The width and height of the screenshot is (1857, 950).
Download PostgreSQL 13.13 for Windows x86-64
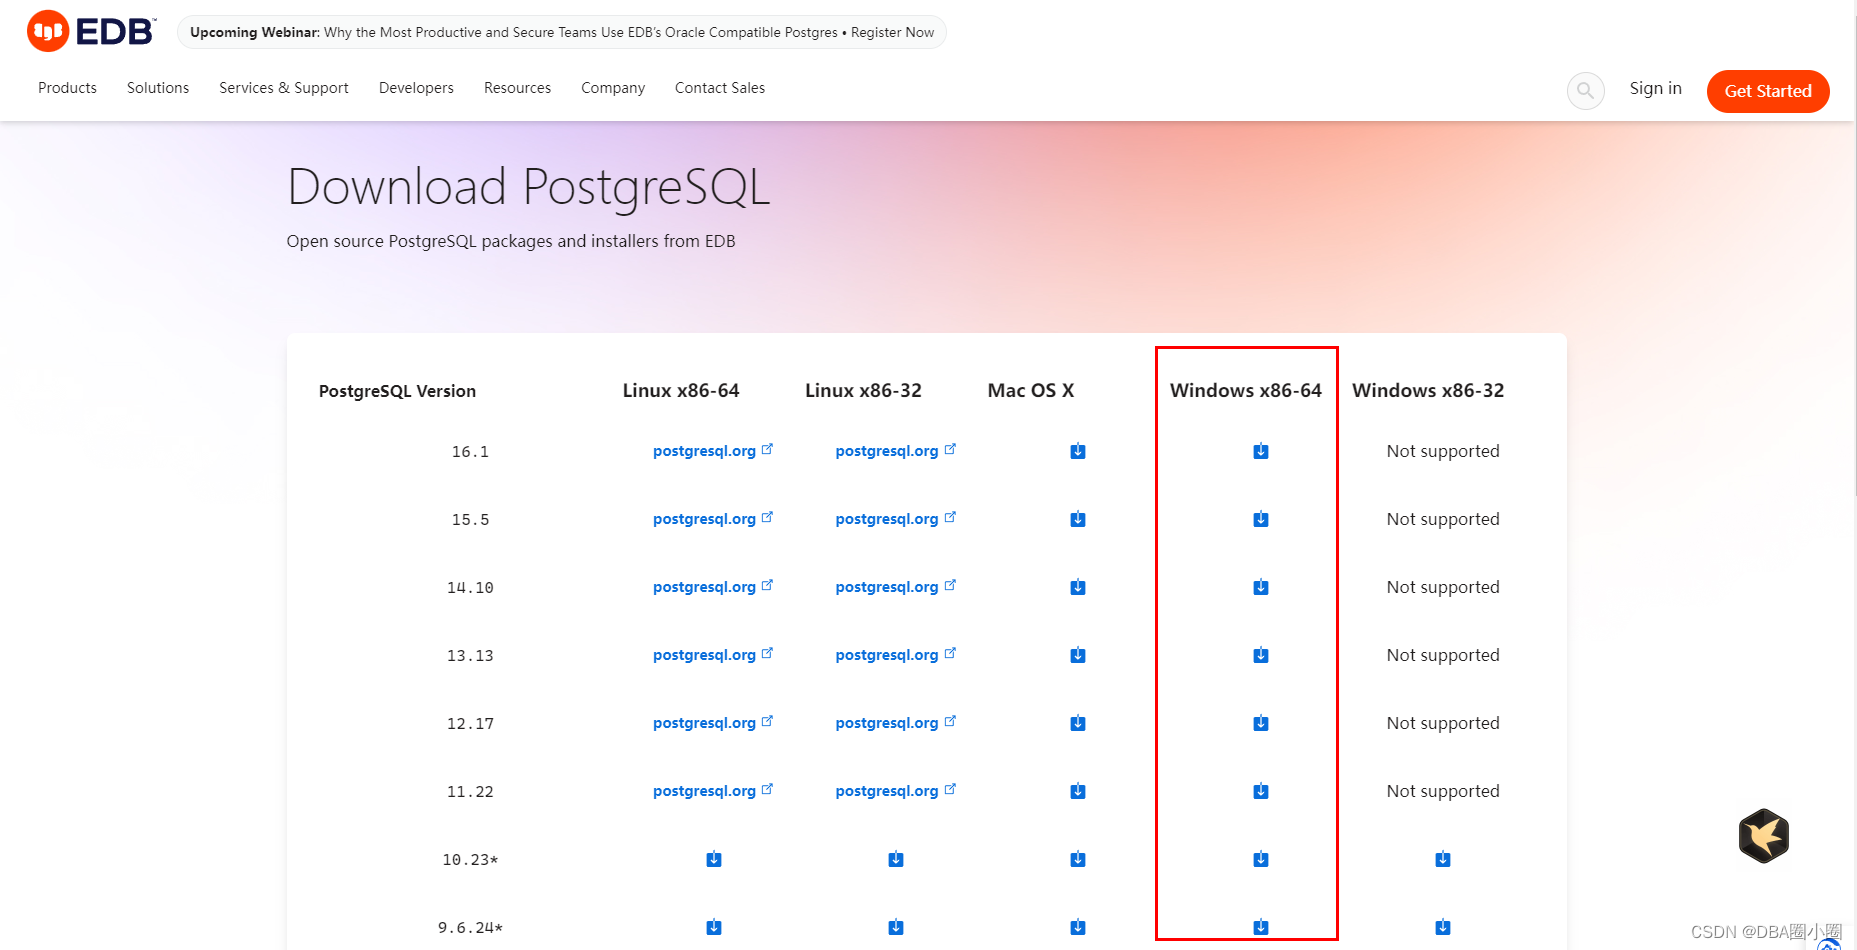tap(1261, 655)
